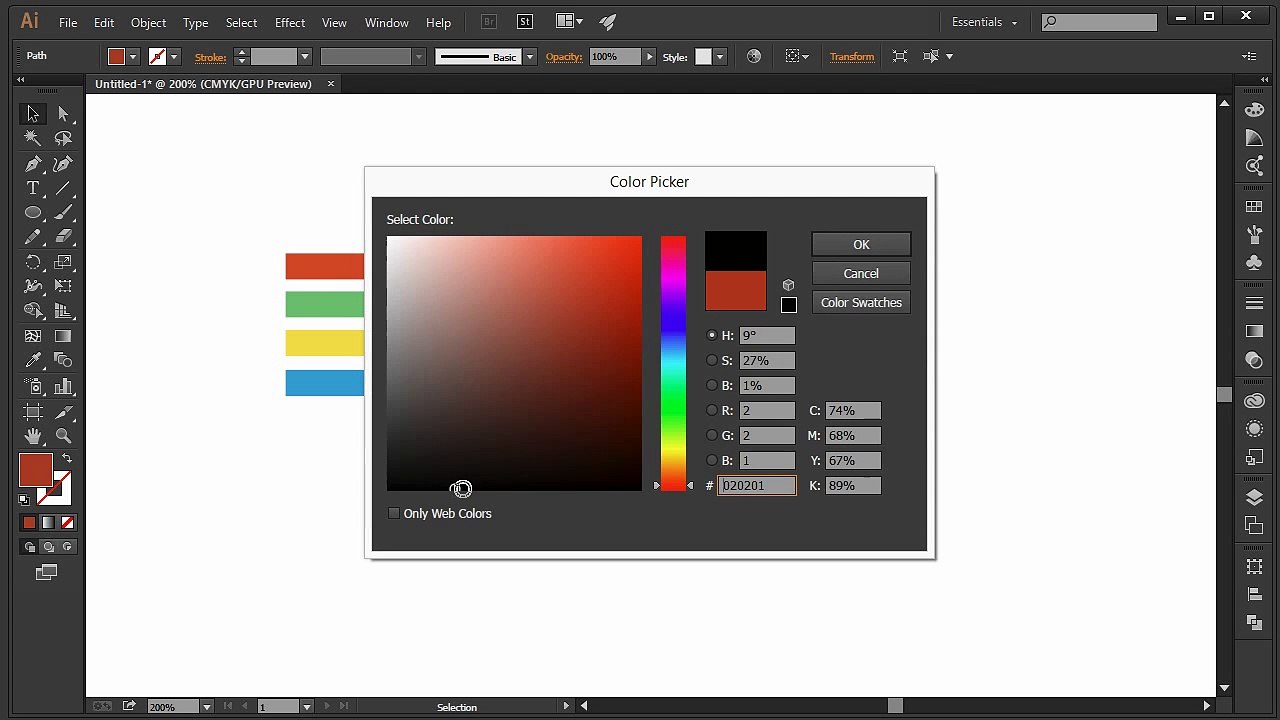Open the Opacity arrow flyout
This screenshot has height=720, width=1280.
coord(649,57)
